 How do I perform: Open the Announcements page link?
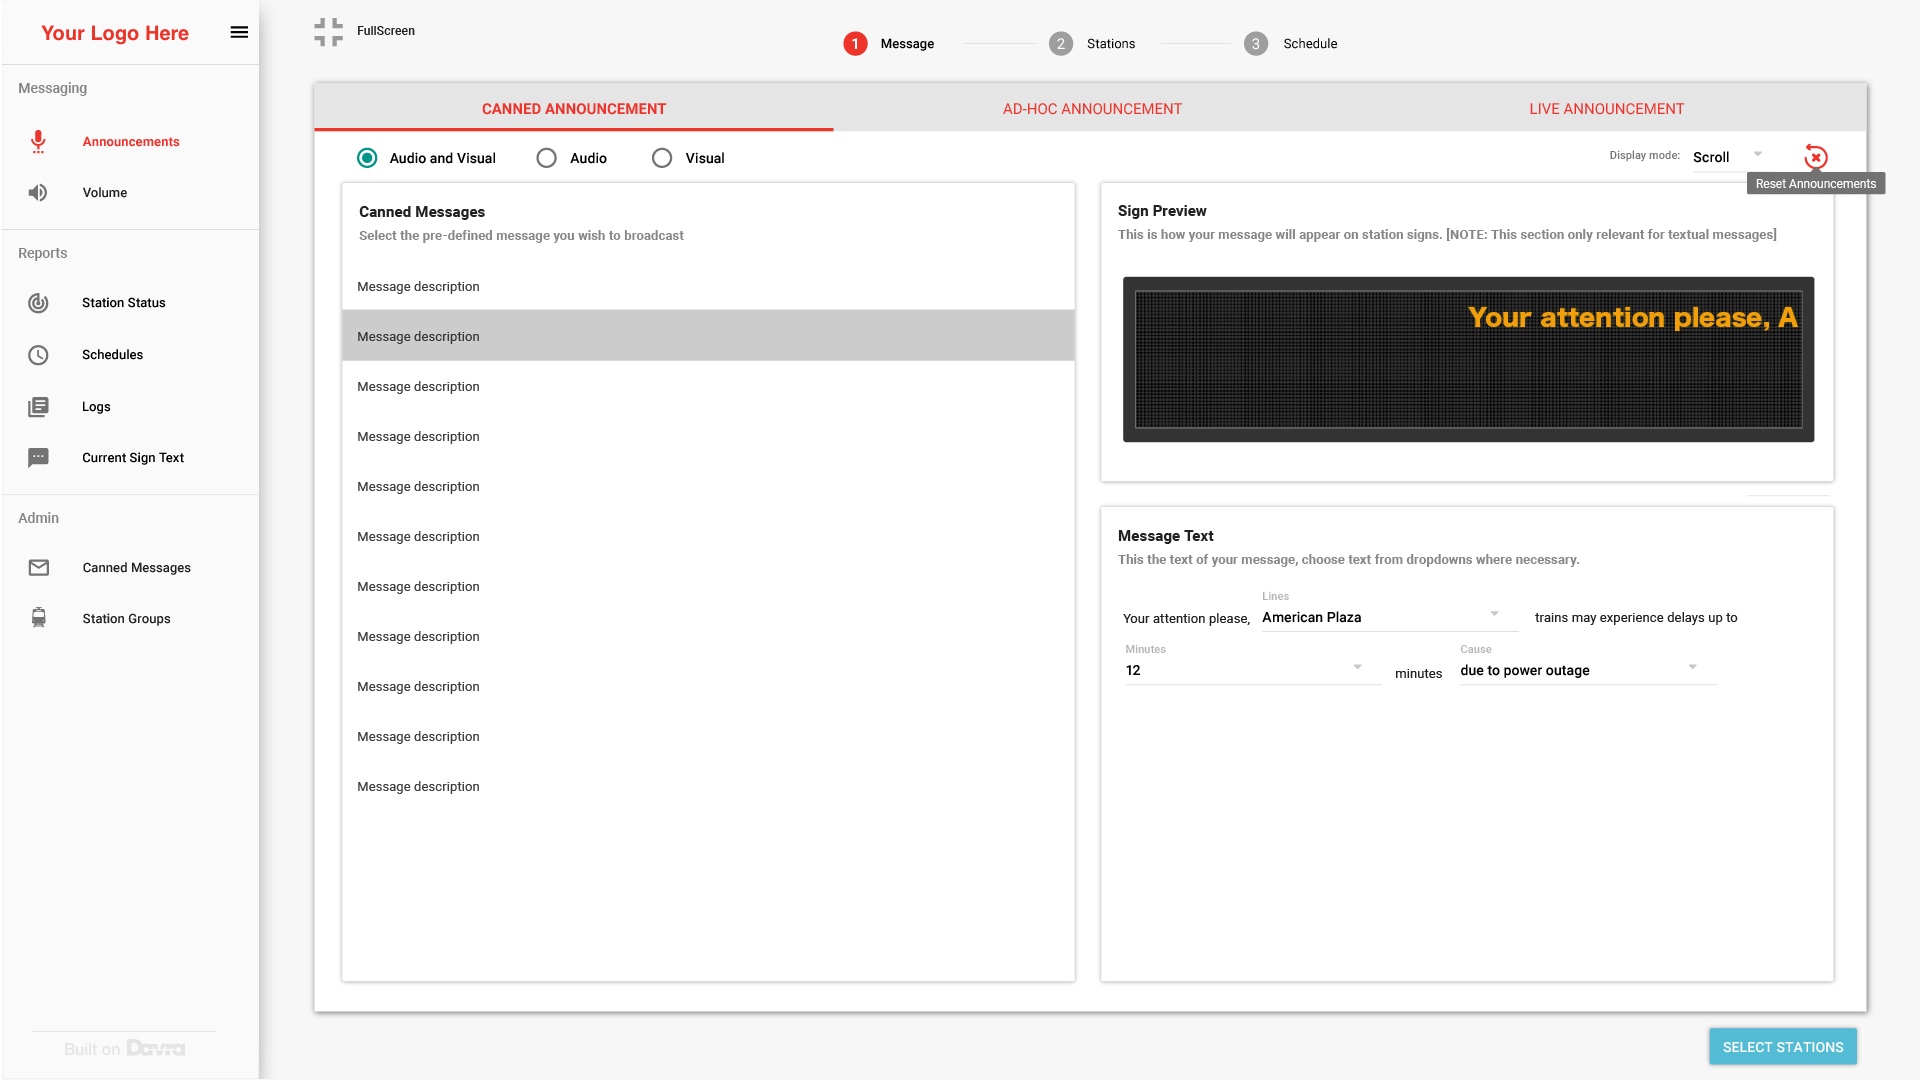(x=131, y=142)
